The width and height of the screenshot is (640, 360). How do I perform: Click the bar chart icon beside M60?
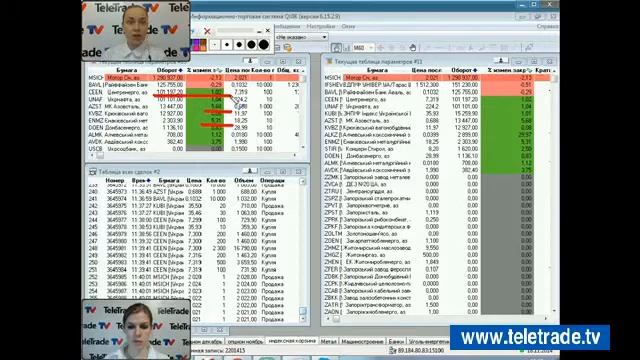pyautogui.click(x=347, y=48)
